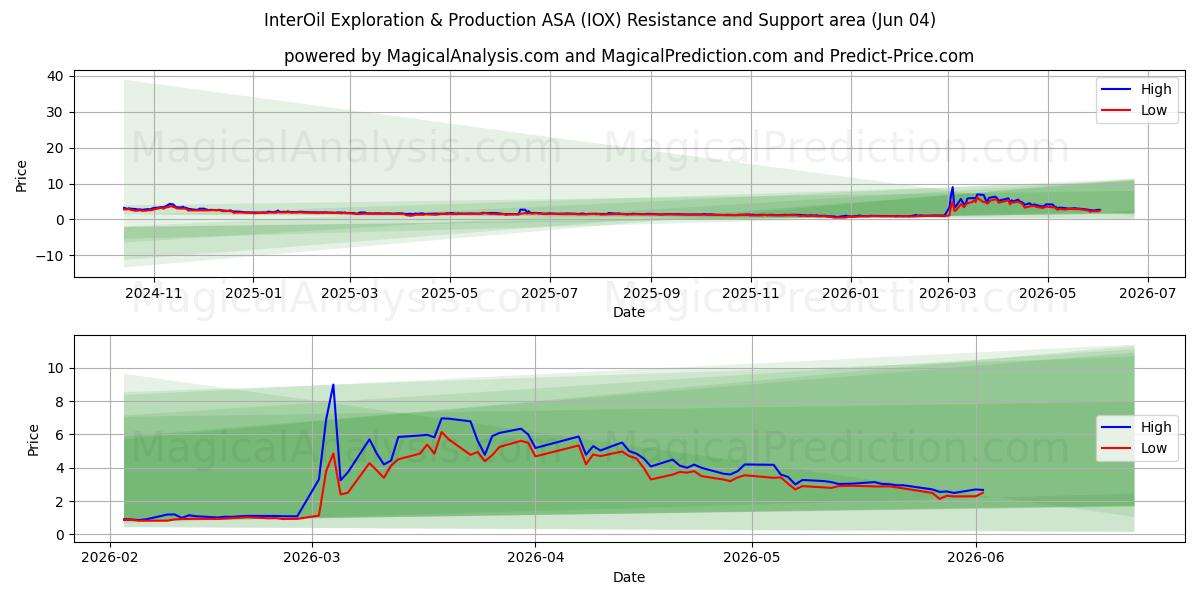Click the '2025-05' tick label on top axis
This screenshot has height=600, width=1200.
[449, 293]
